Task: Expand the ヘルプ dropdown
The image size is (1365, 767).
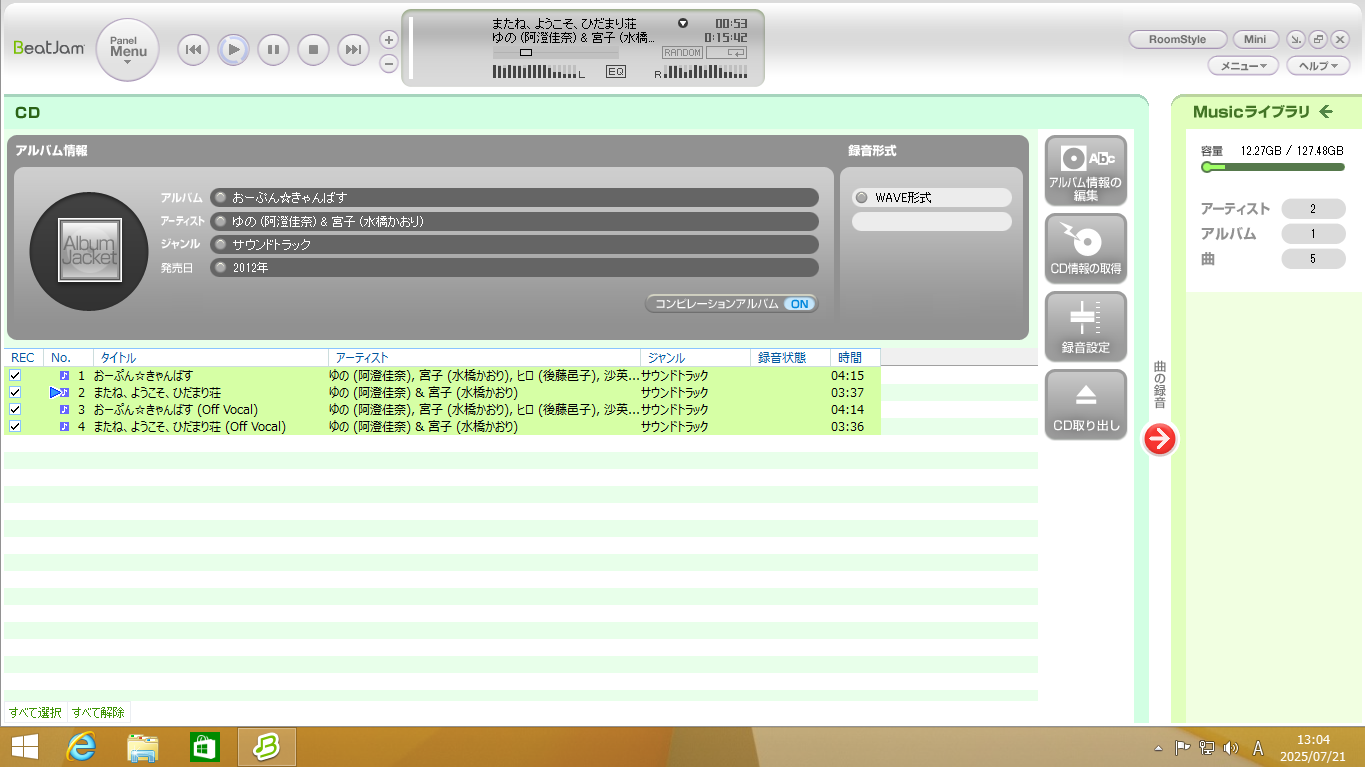Action: (x=1318, y=66)
